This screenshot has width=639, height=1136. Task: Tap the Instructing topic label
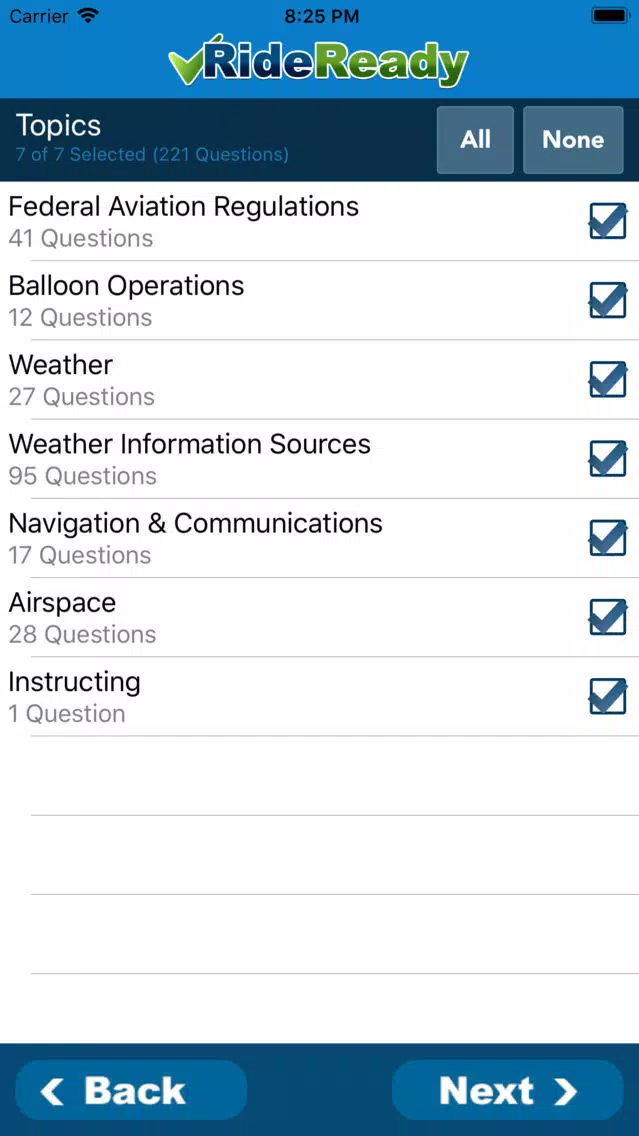[75, 682]
